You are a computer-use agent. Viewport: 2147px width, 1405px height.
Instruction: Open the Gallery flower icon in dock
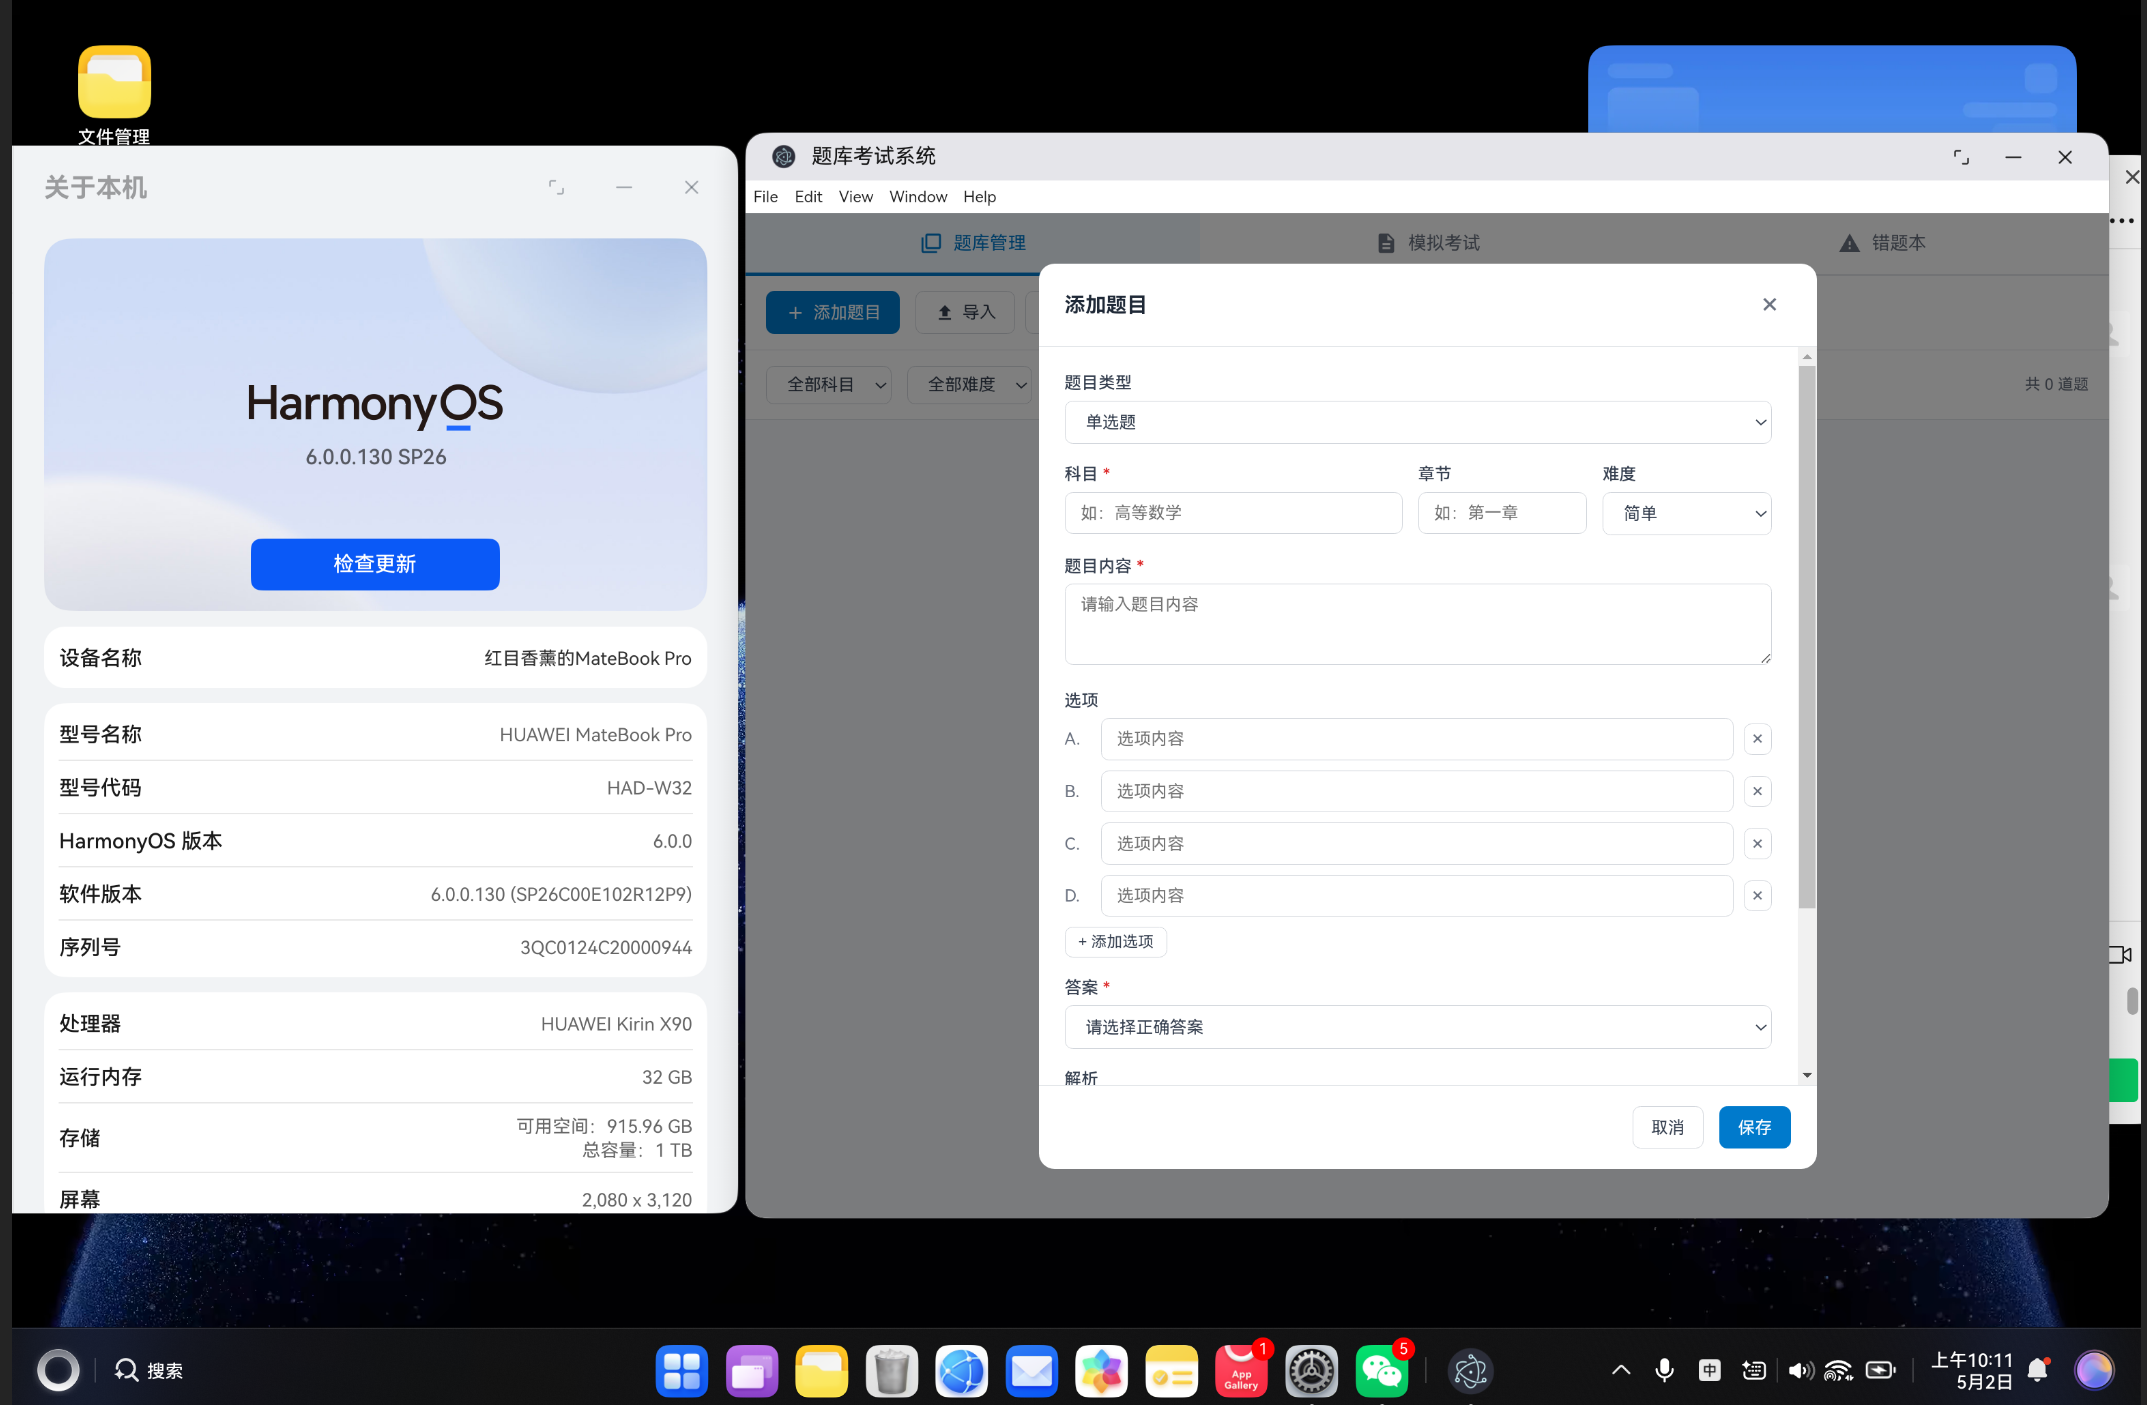click(x=1101, y=1370)
